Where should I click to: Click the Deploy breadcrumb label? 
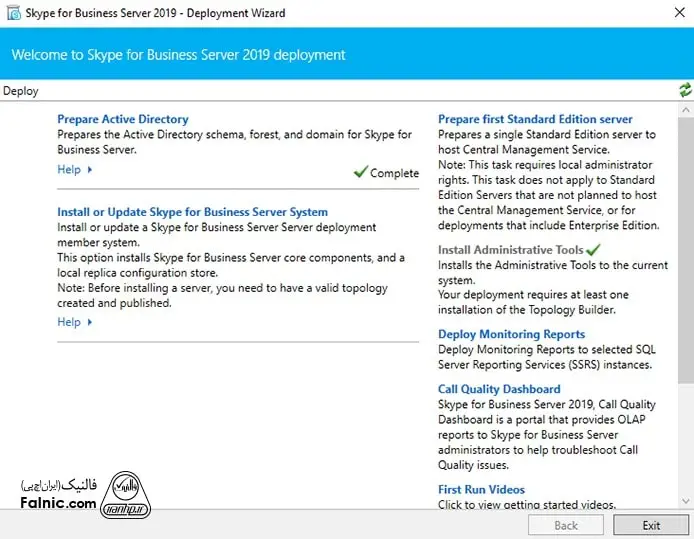pos(20,91)
